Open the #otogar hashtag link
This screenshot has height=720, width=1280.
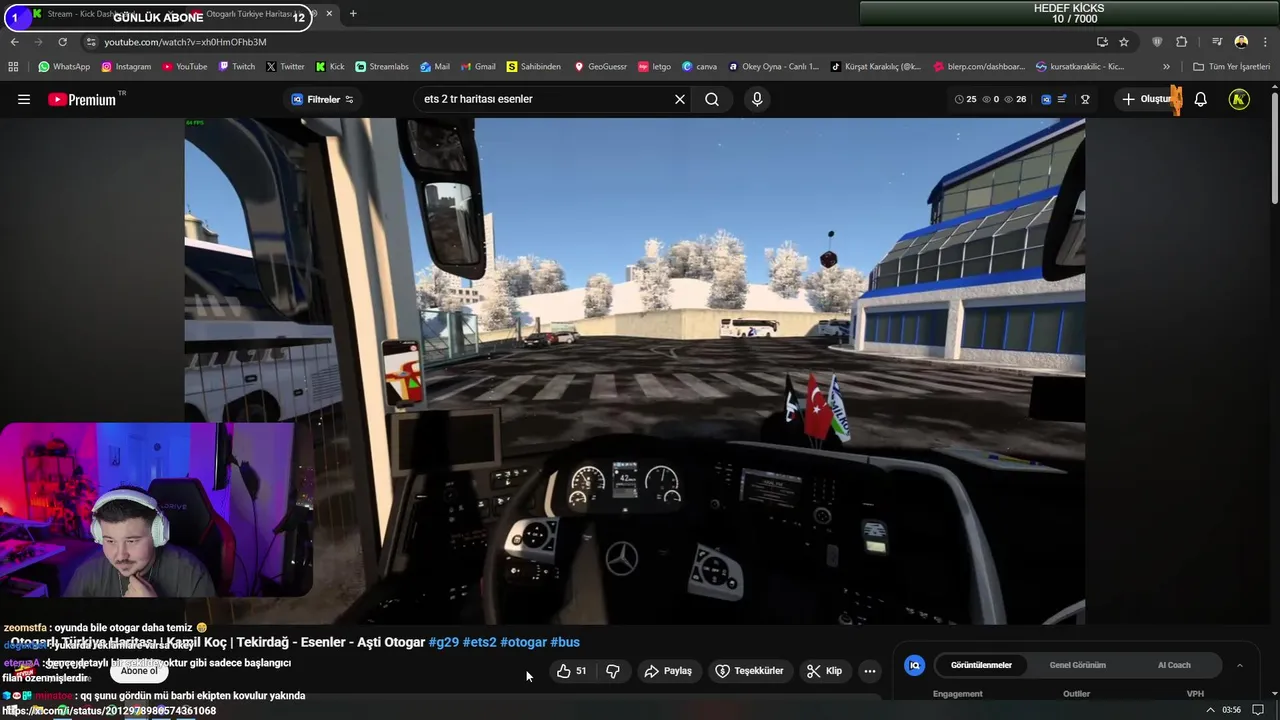pyautogui.click(x=523, y=642)
